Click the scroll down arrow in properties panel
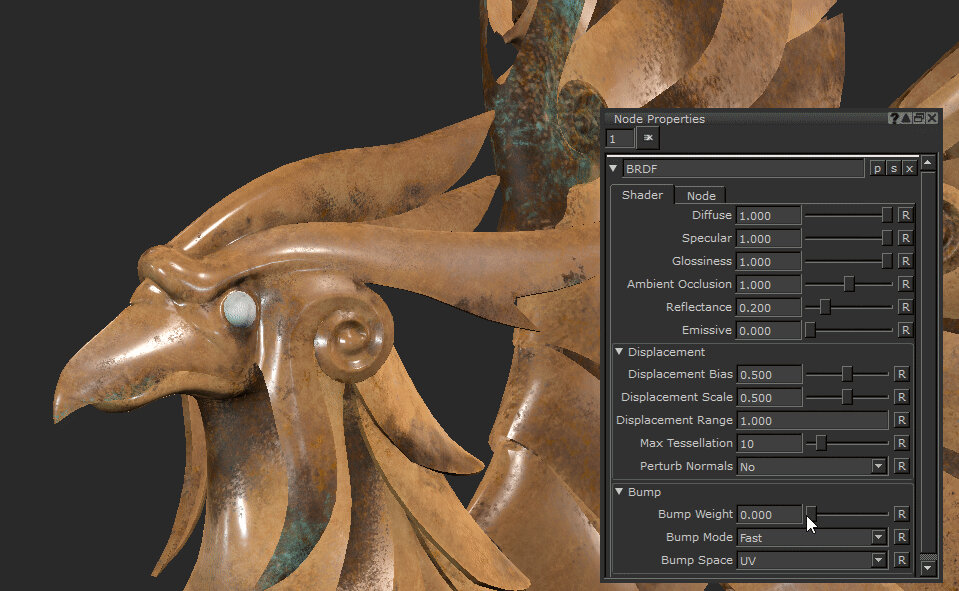 click(928, 568)
